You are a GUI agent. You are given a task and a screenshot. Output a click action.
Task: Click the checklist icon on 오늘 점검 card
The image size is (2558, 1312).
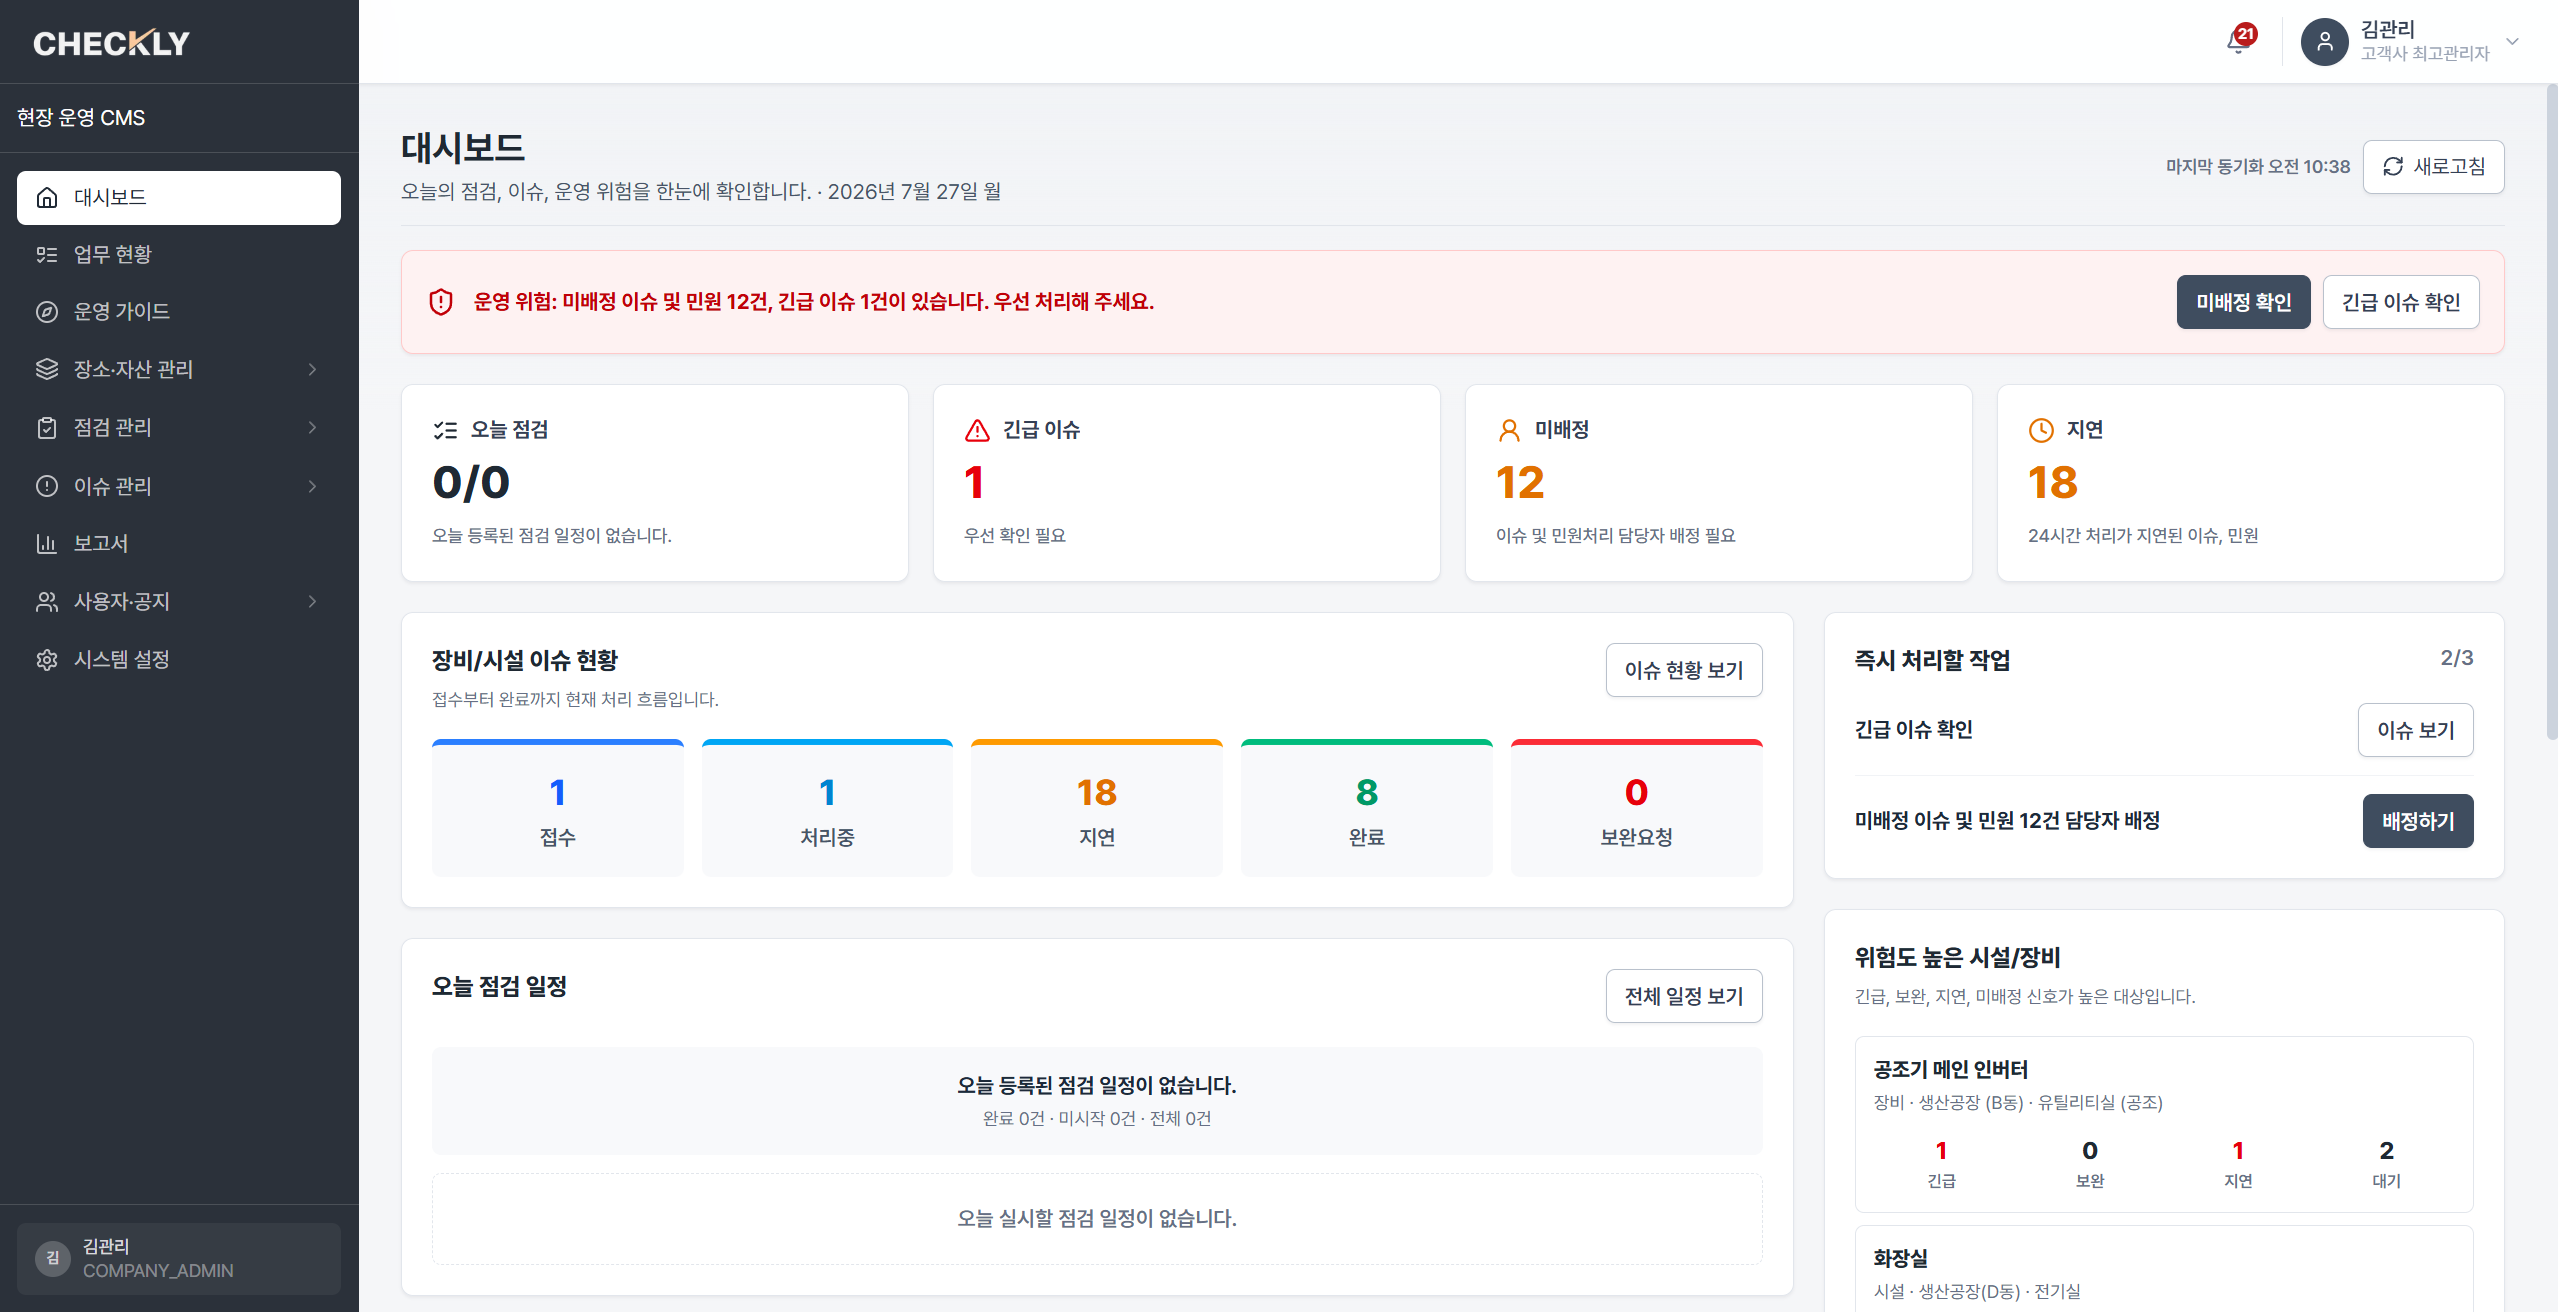pos(445,430)
